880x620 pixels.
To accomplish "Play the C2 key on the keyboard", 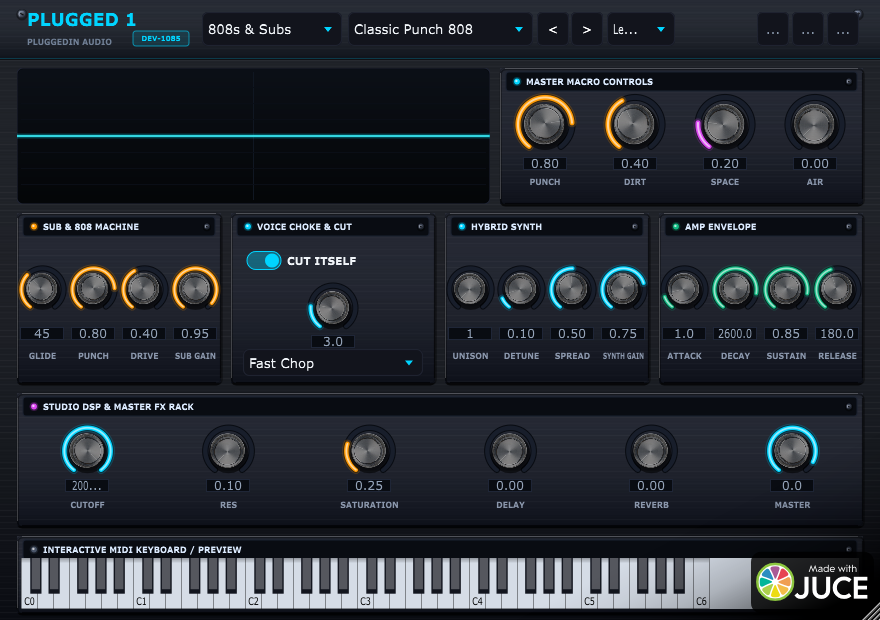I will pyautogui.click(x=253, y=600).
